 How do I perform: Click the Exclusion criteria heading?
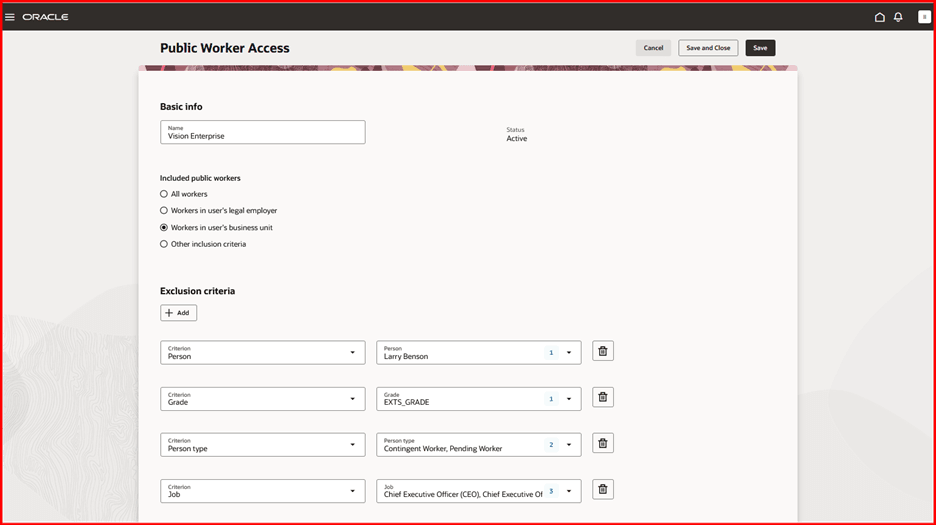pyautogui.click(x=198, y=291)
